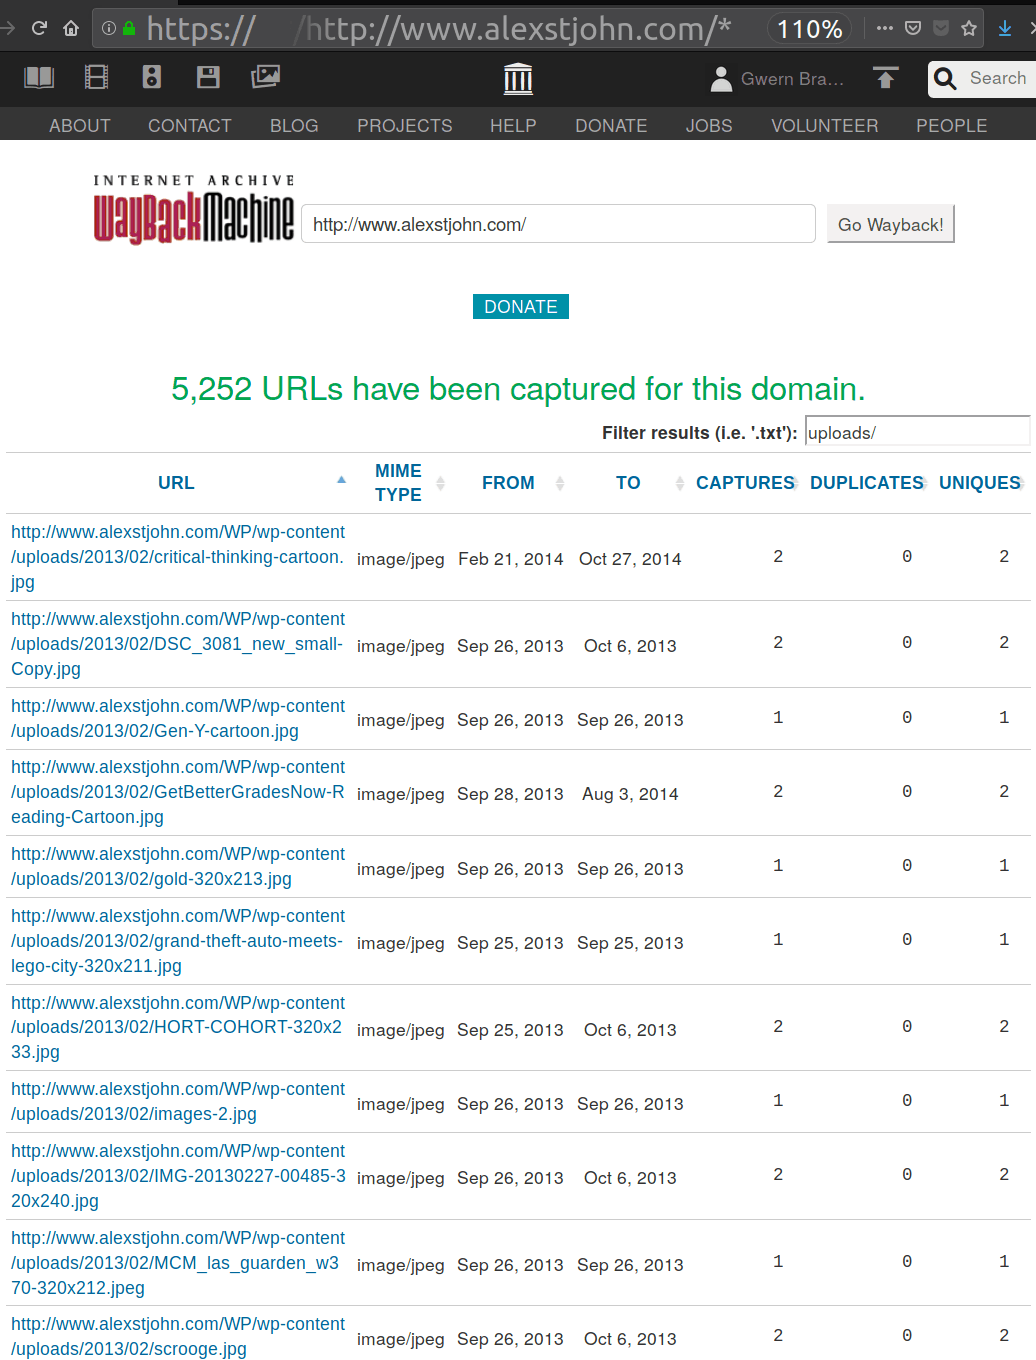Go to the browser home page icon
The height and width of the screenshot is (1360, 1036).
(71, 28)
